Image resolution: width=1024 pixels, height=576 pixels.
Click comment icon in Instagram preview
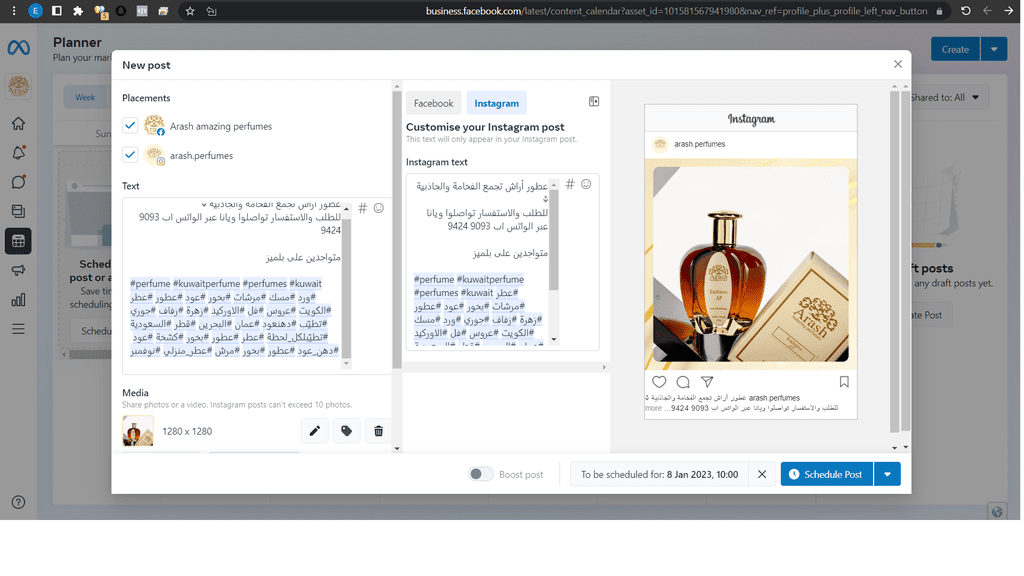point(683,382)
